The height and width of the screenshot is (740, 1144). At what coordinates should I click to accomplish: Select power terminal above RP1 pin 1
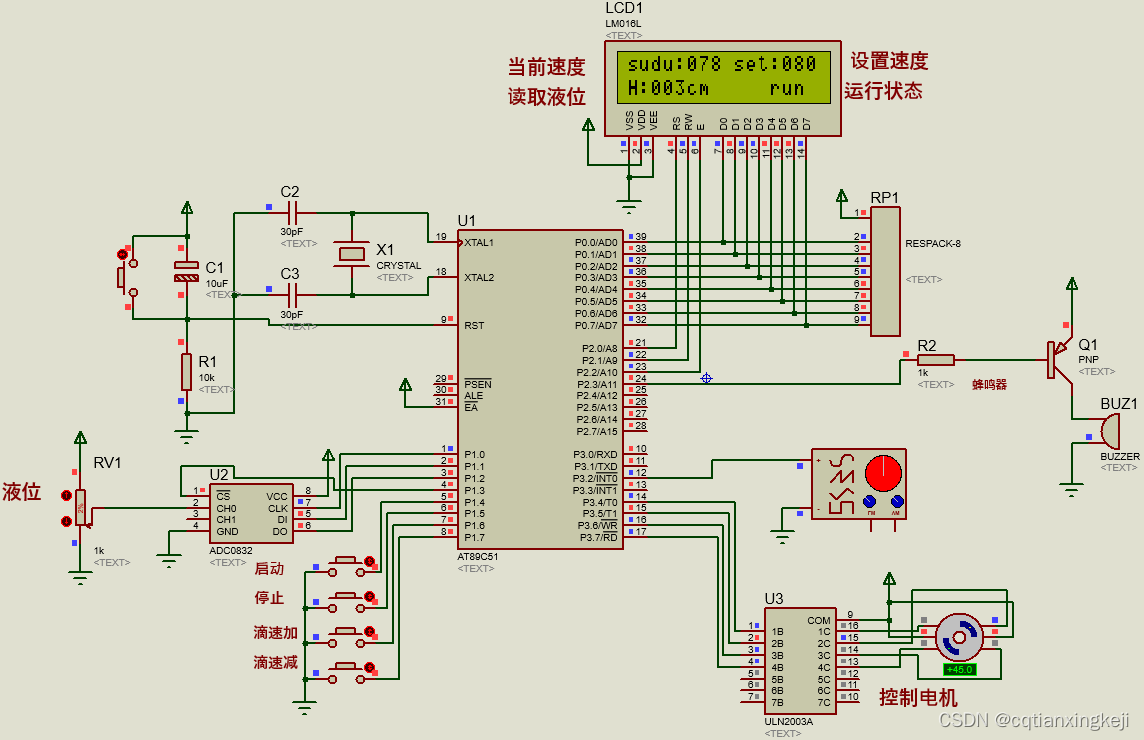point(842,196)
